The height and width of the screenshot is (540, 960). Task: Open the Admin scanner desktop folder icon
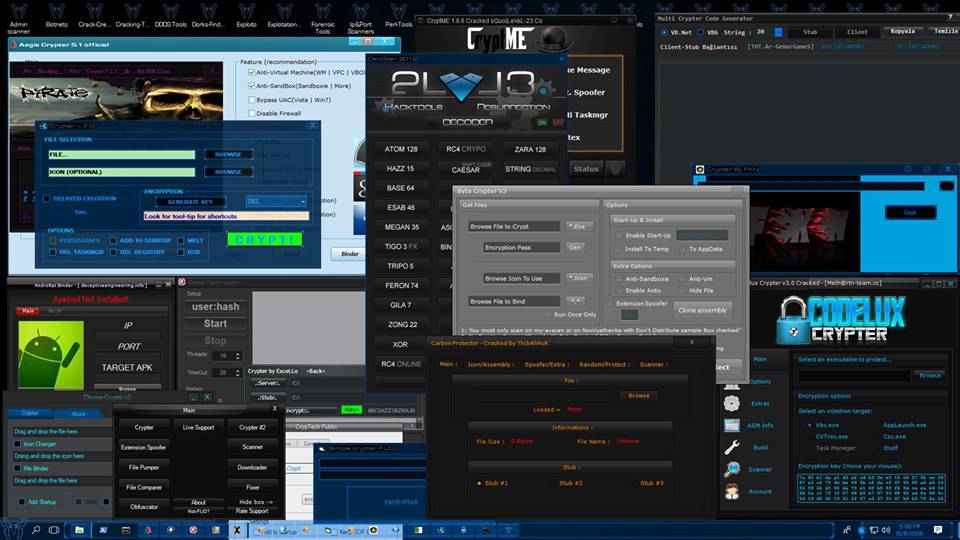pos(18,17)
